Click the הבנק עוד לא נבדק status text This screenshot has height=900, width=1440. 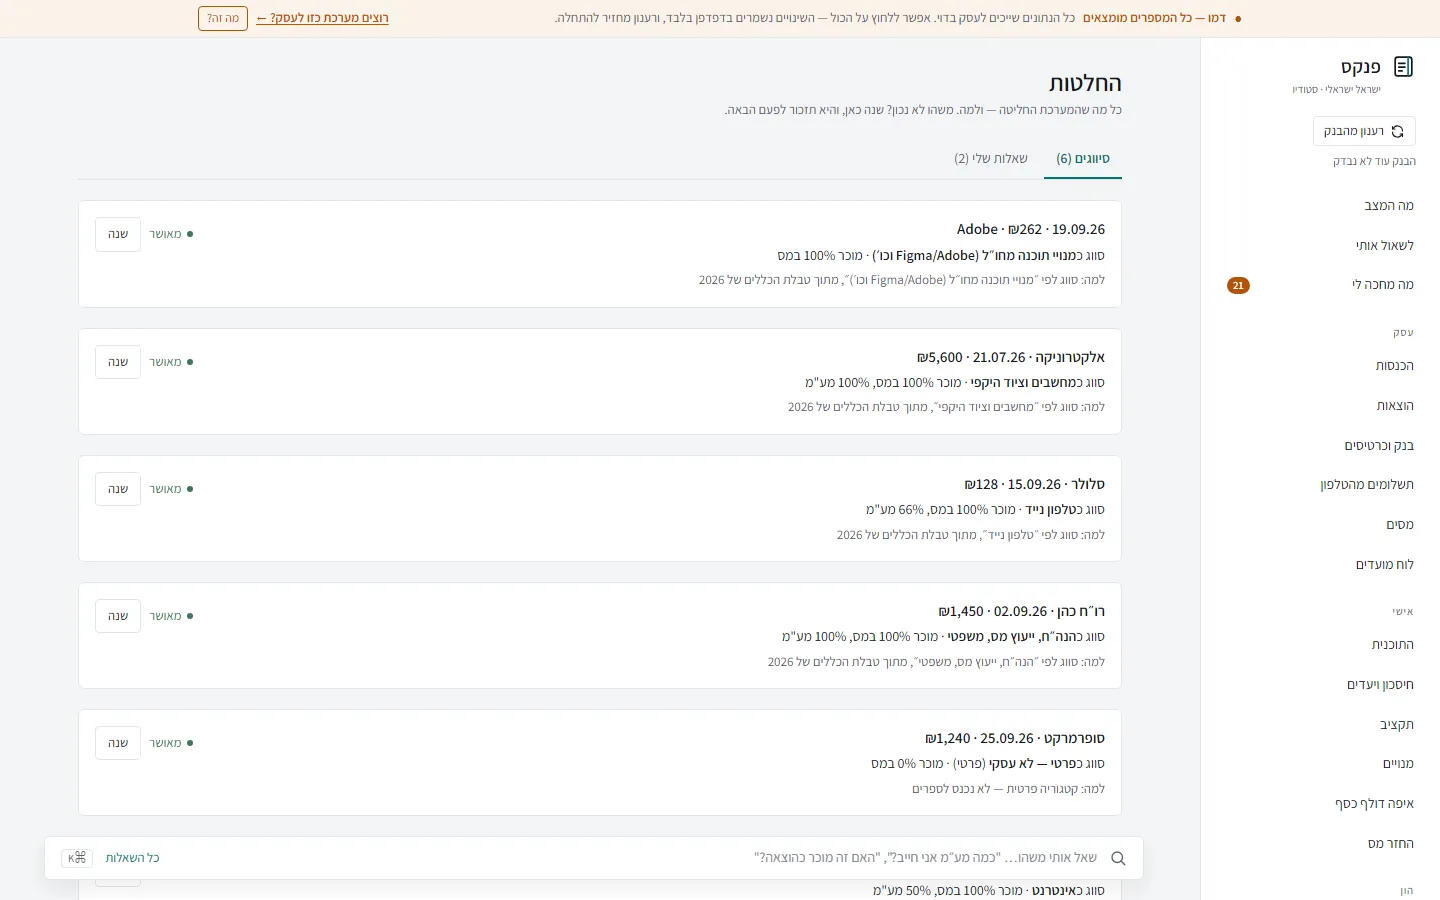tap(1374, 162)
